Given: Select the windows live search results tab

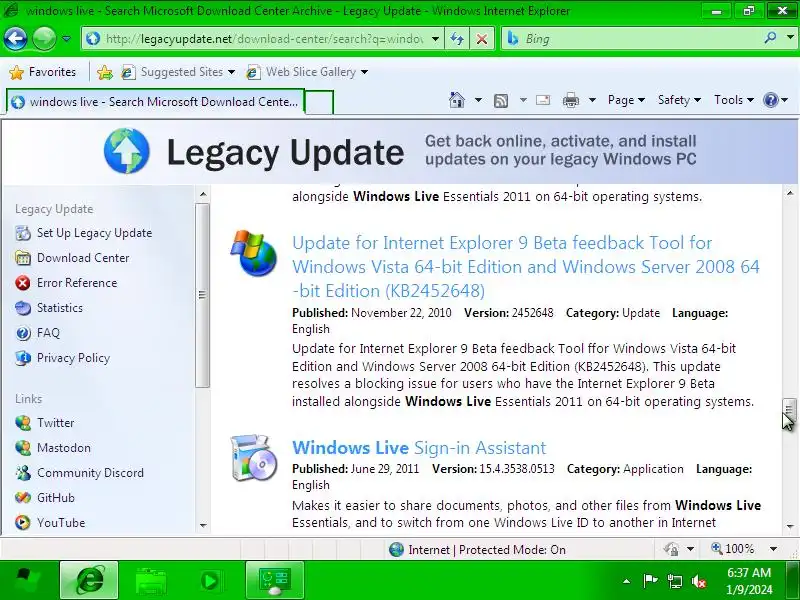Looking at the screenshot, I should click(155, 102).
